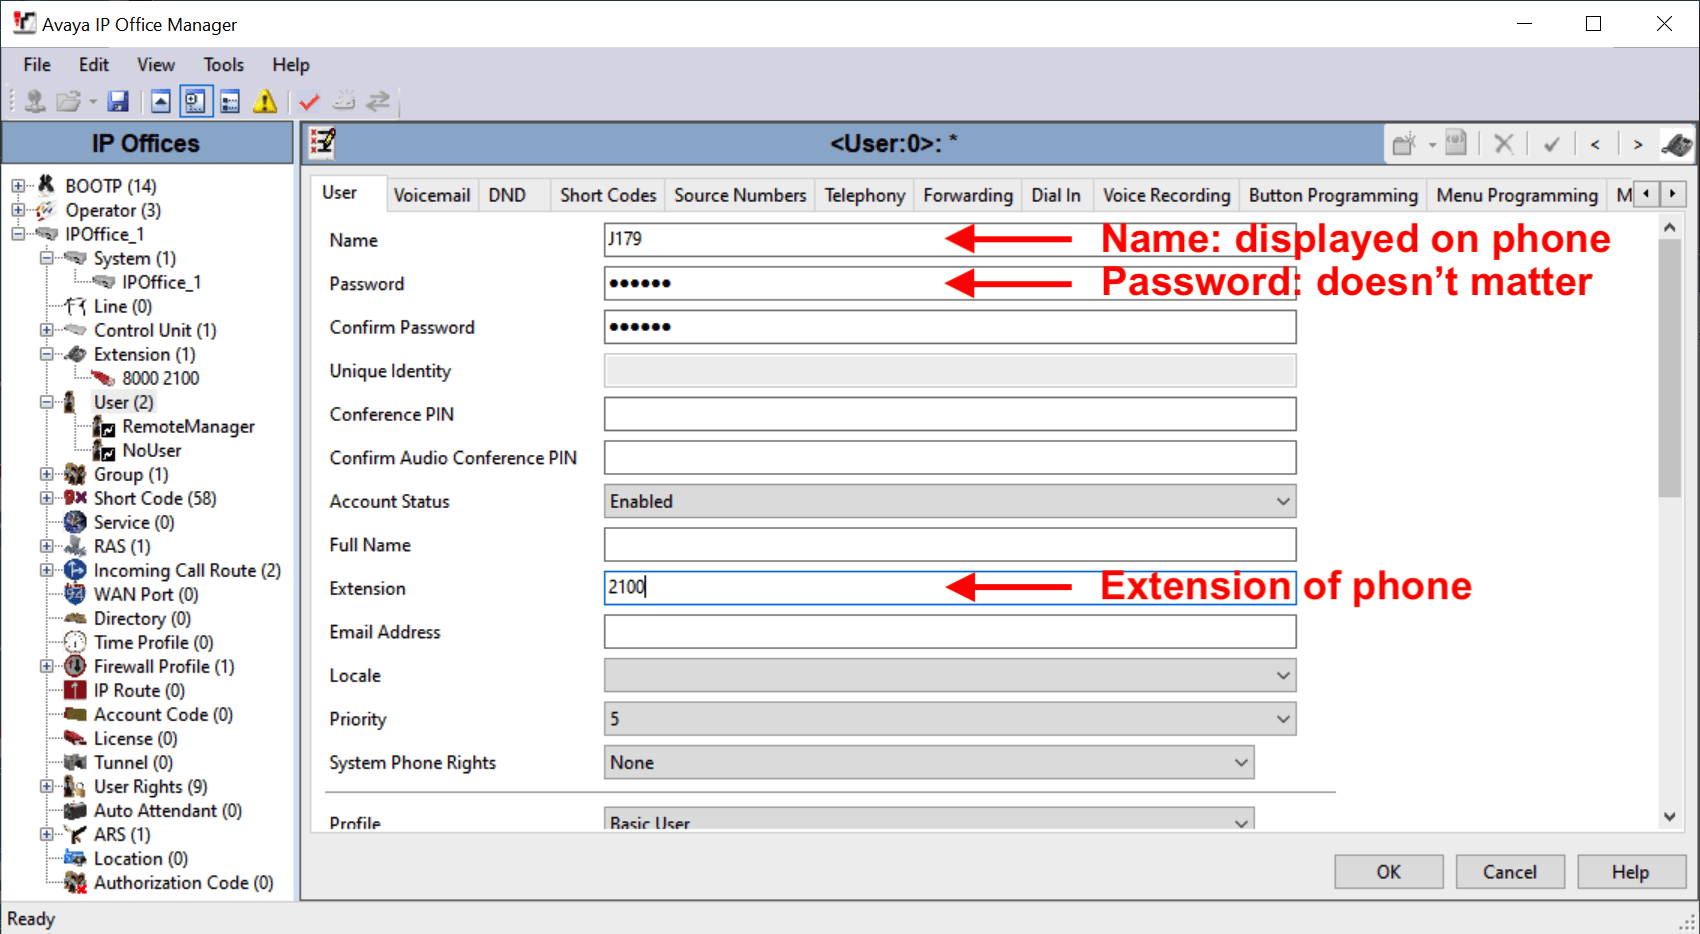Open the View menu
Screen dimensions: 1700x934
pos(156,65)
